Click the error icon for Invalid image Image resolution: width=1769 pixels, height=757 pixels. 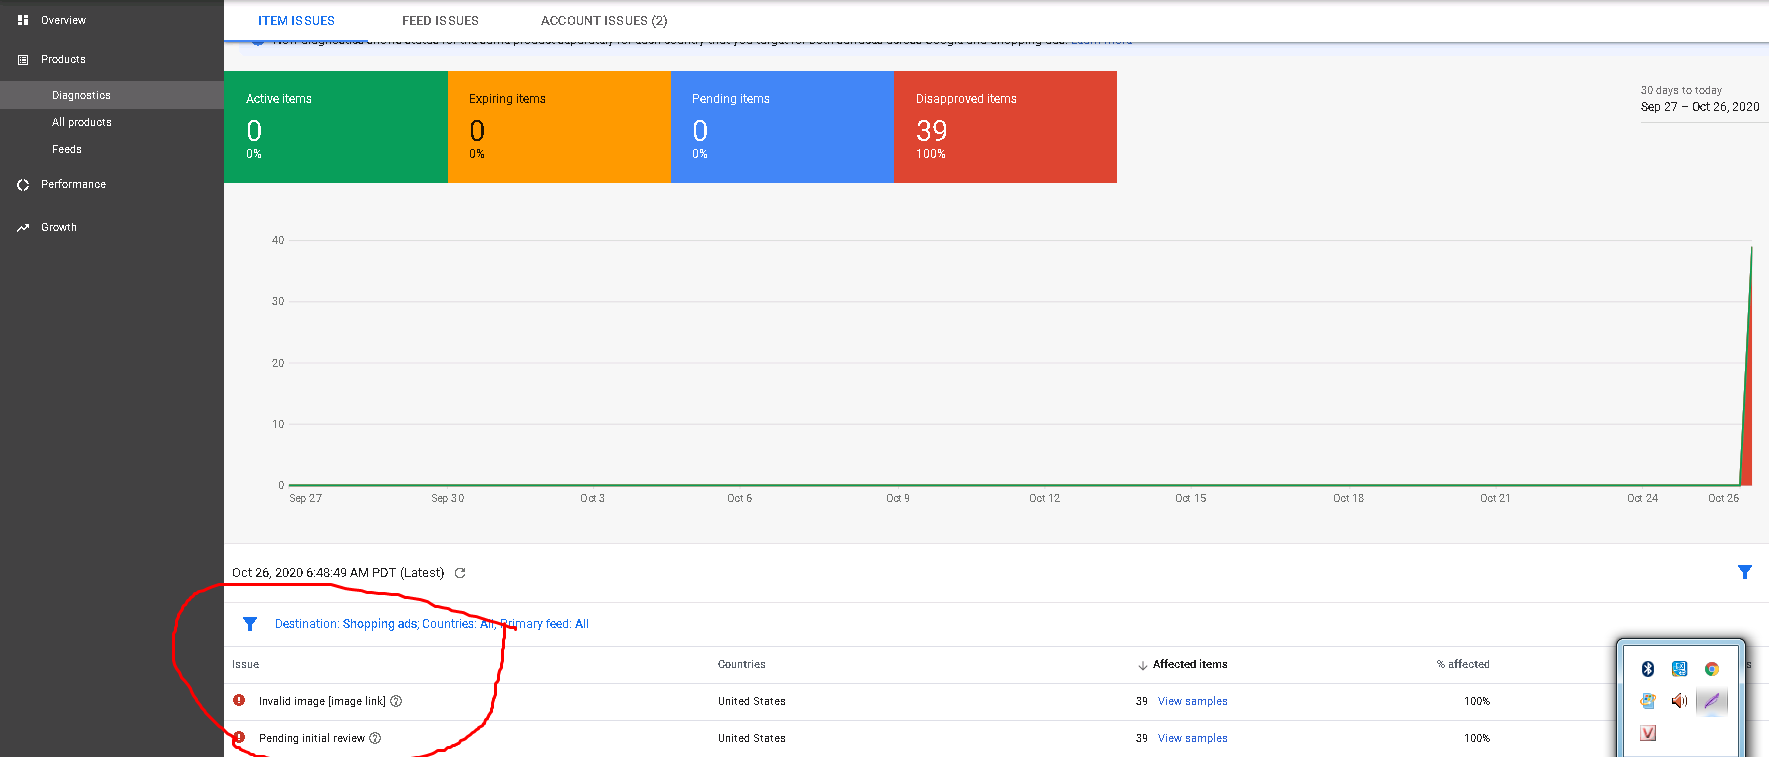(x=239, y=701)
